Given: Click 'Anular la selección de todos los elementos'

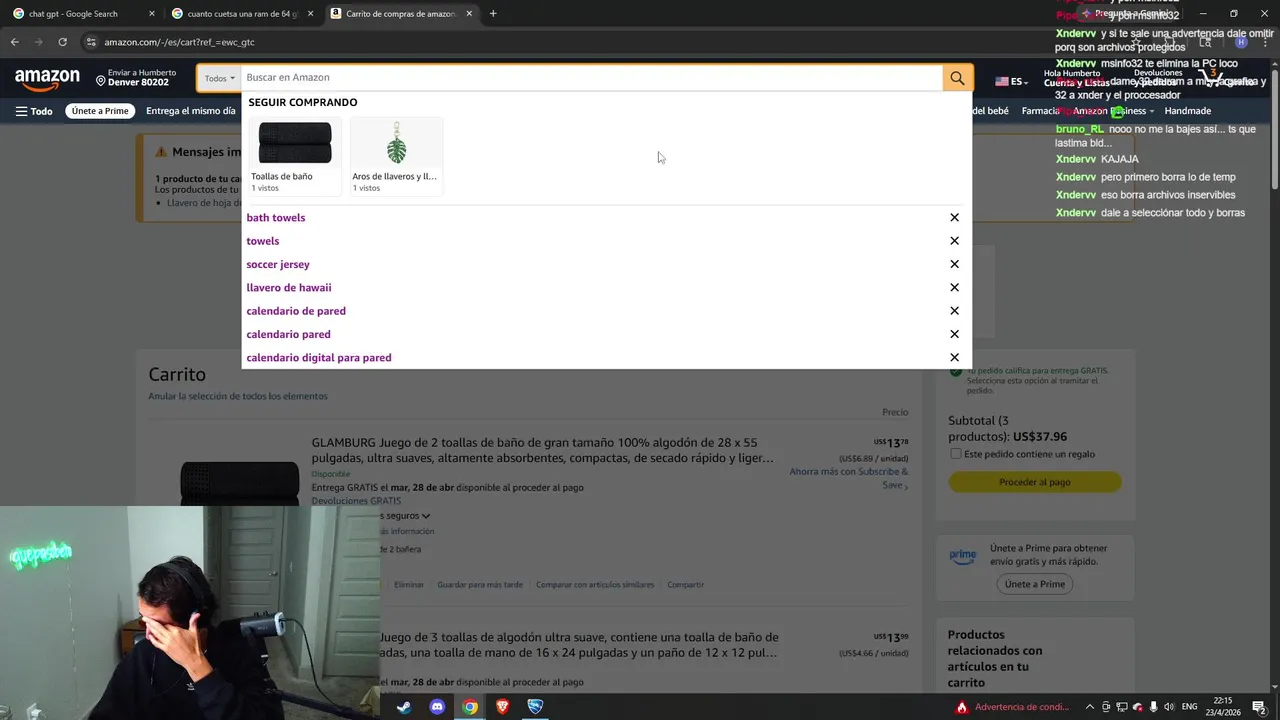Looking at the screenshot, I should coord(238,396).
